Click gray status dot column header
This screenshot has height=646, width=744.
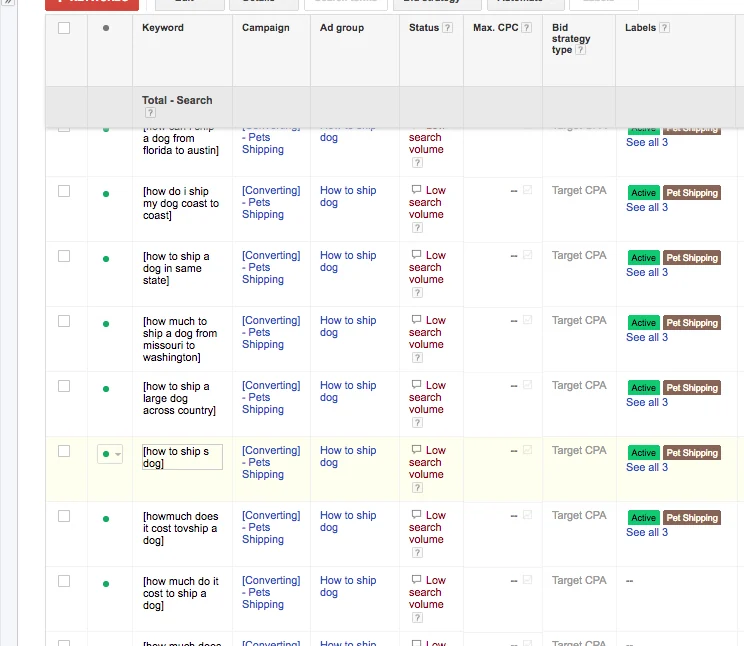click(x=106, y=28)
